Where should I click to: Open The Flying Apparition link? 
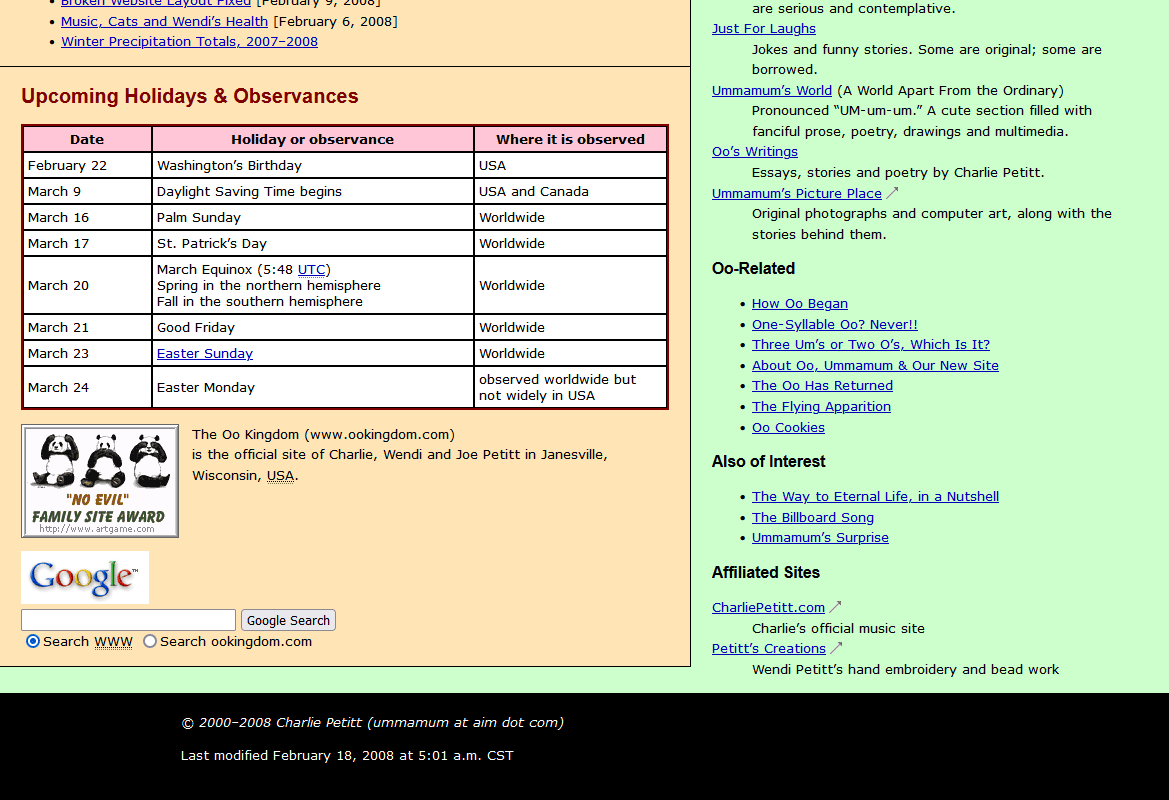coord(821,406)
